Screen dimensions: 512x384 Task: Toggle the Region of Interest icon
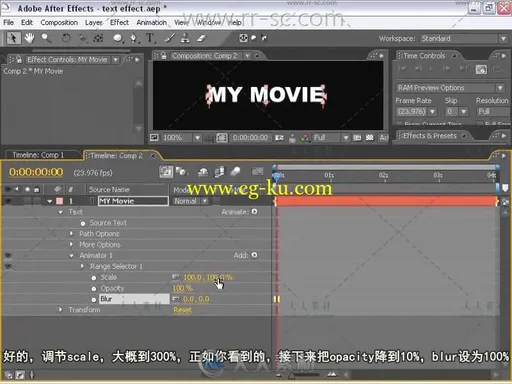357,138
